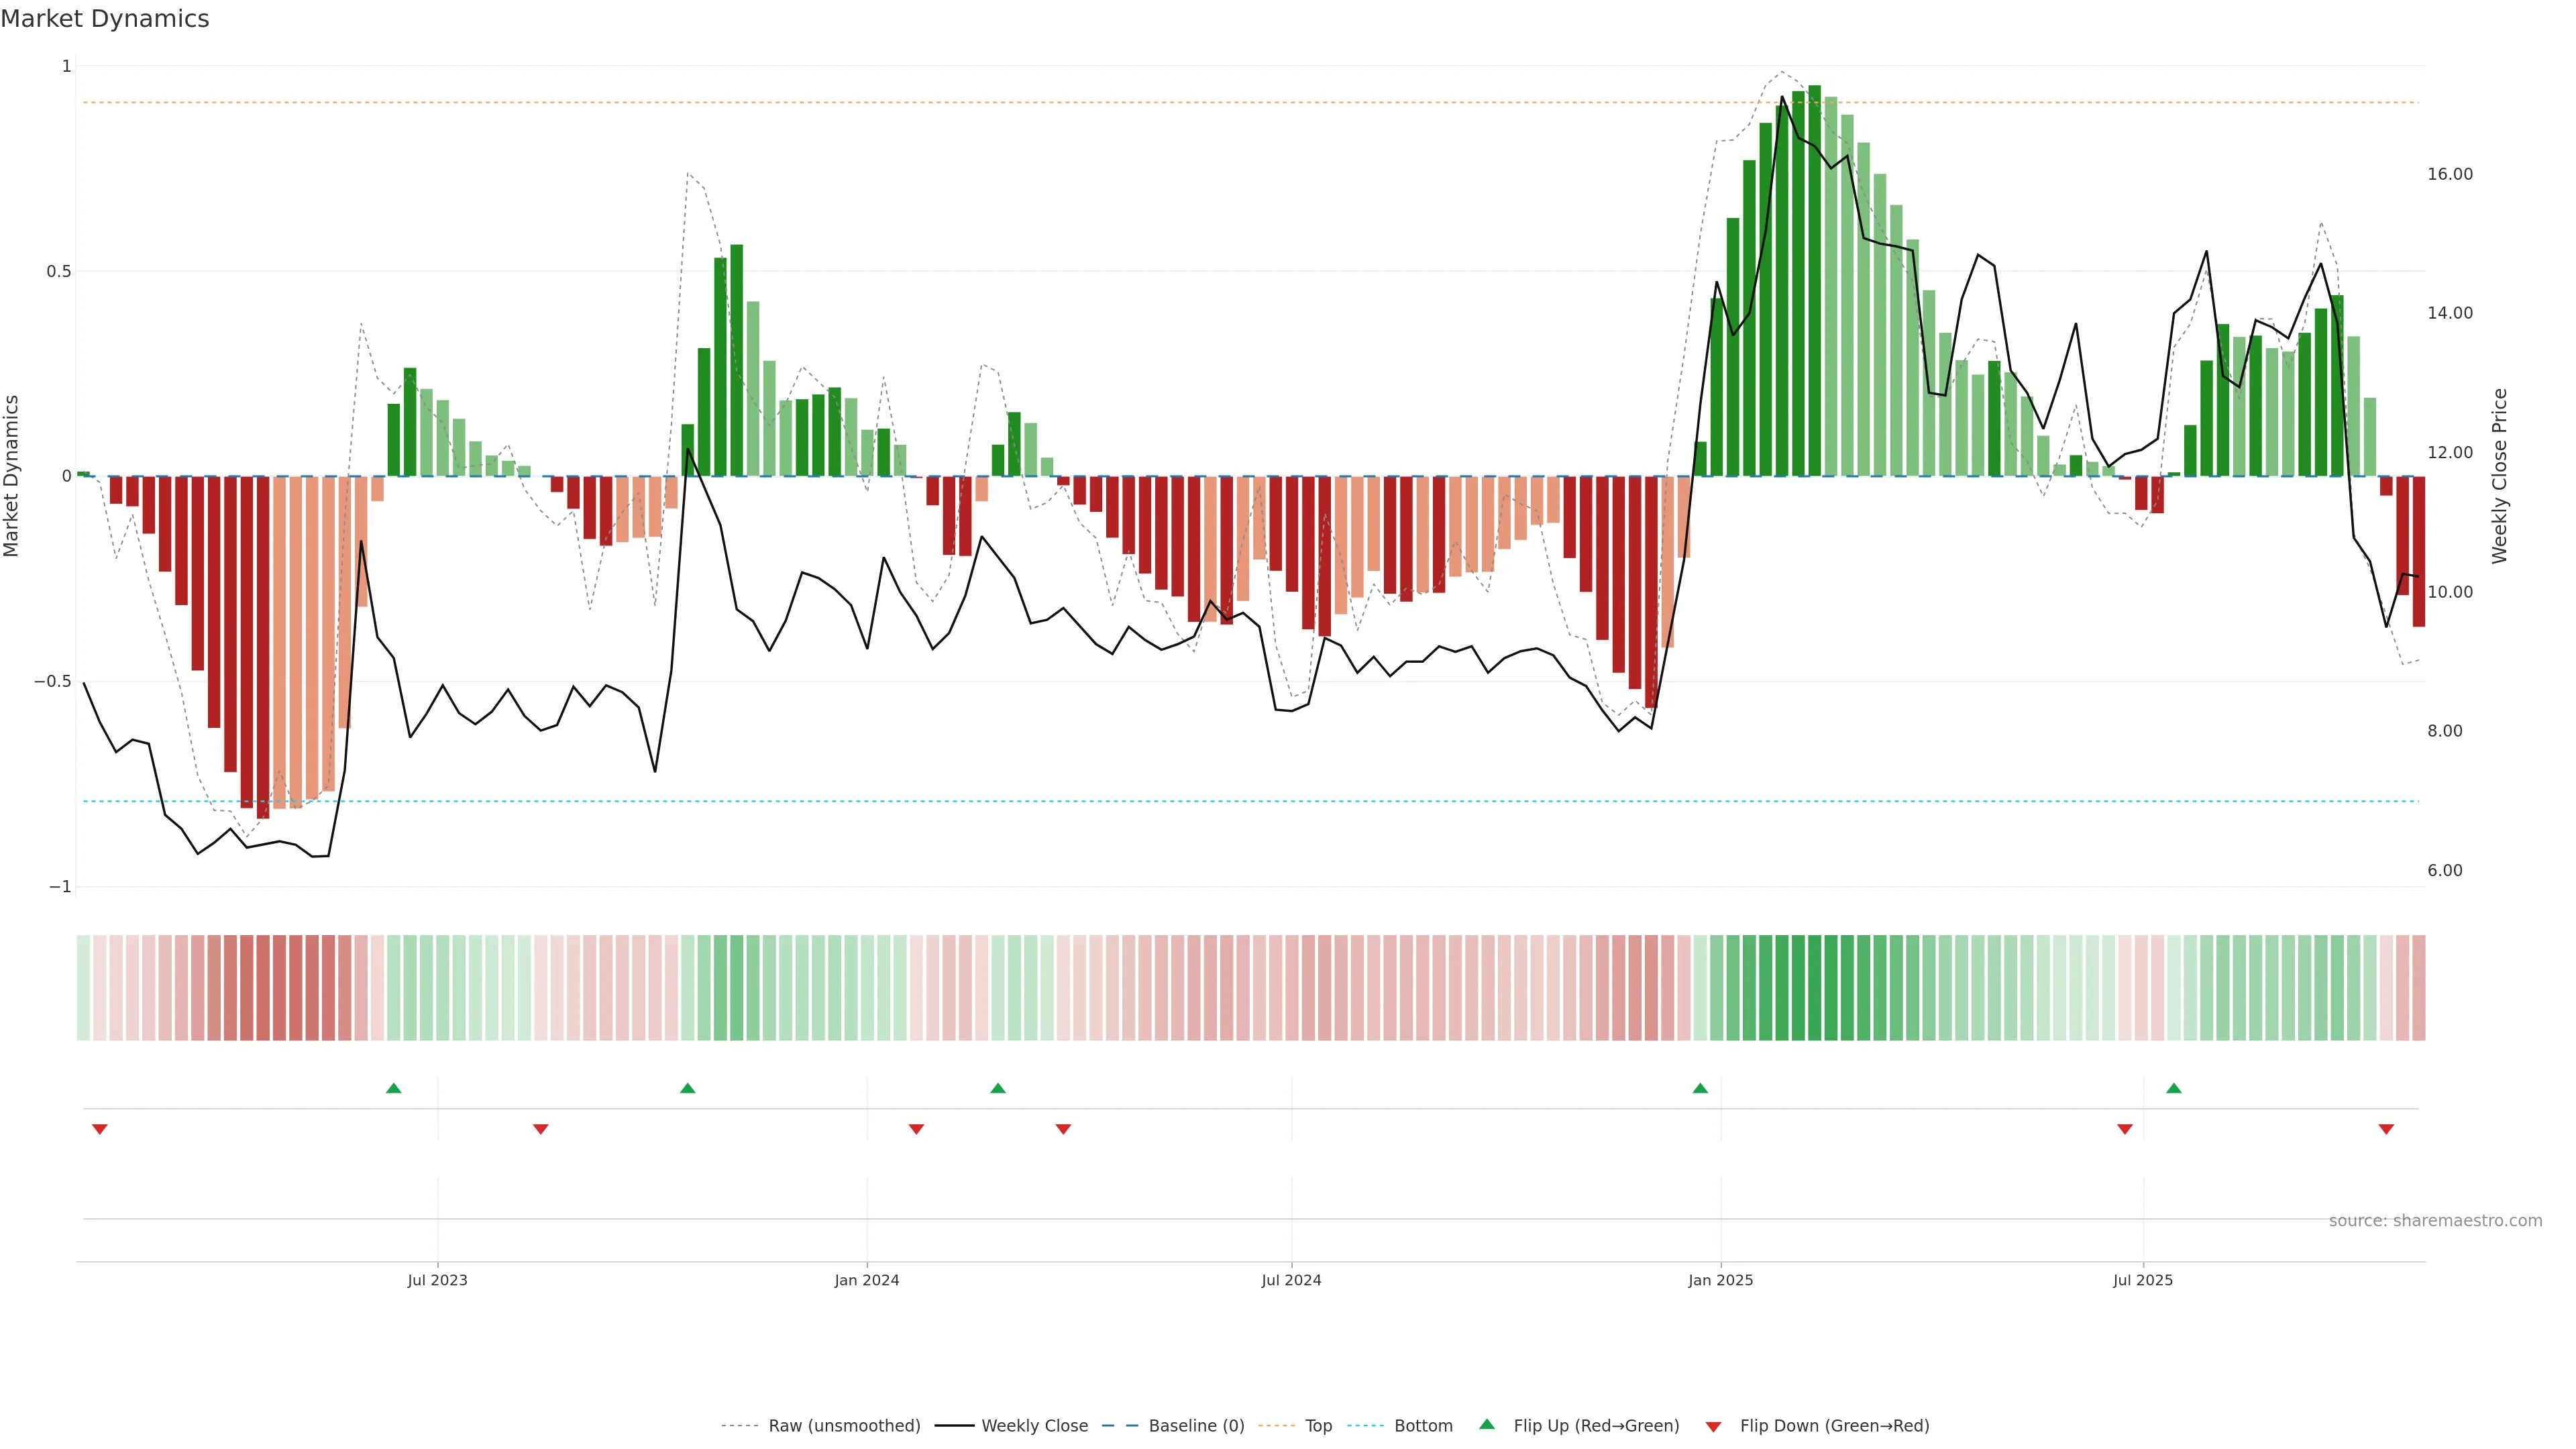Click the green Flip Up legend triangle
The height and width of the screenshot is (1449, 2576).
coord(1487,1424)
